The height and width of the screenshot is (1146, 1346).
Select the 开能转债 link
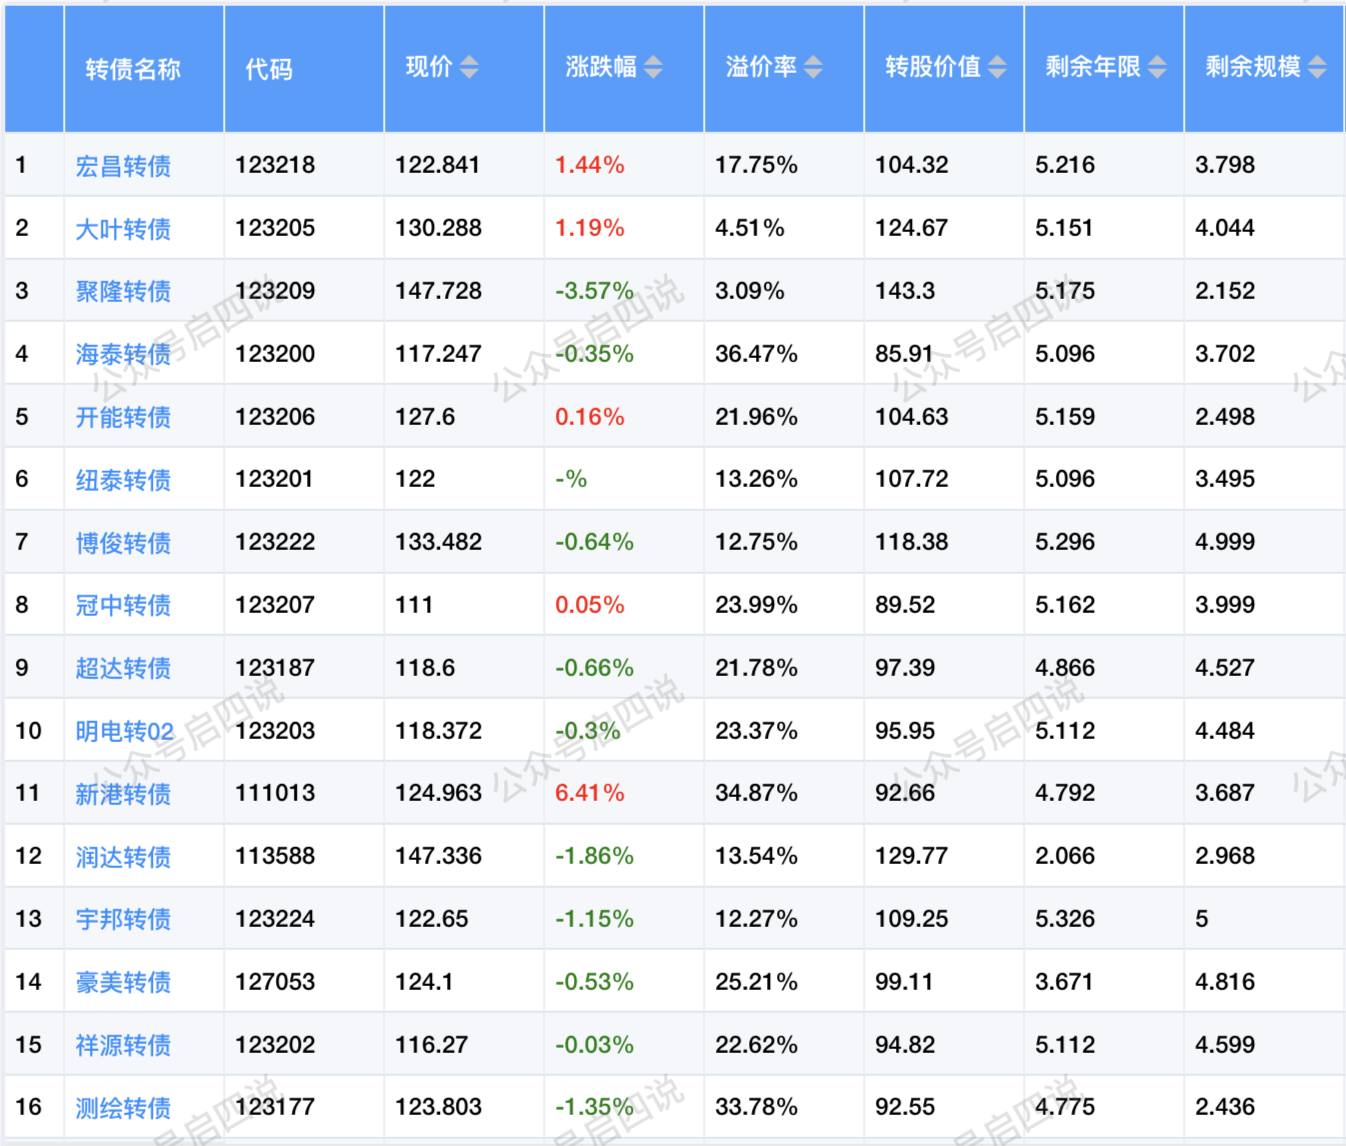click(123, 417)
